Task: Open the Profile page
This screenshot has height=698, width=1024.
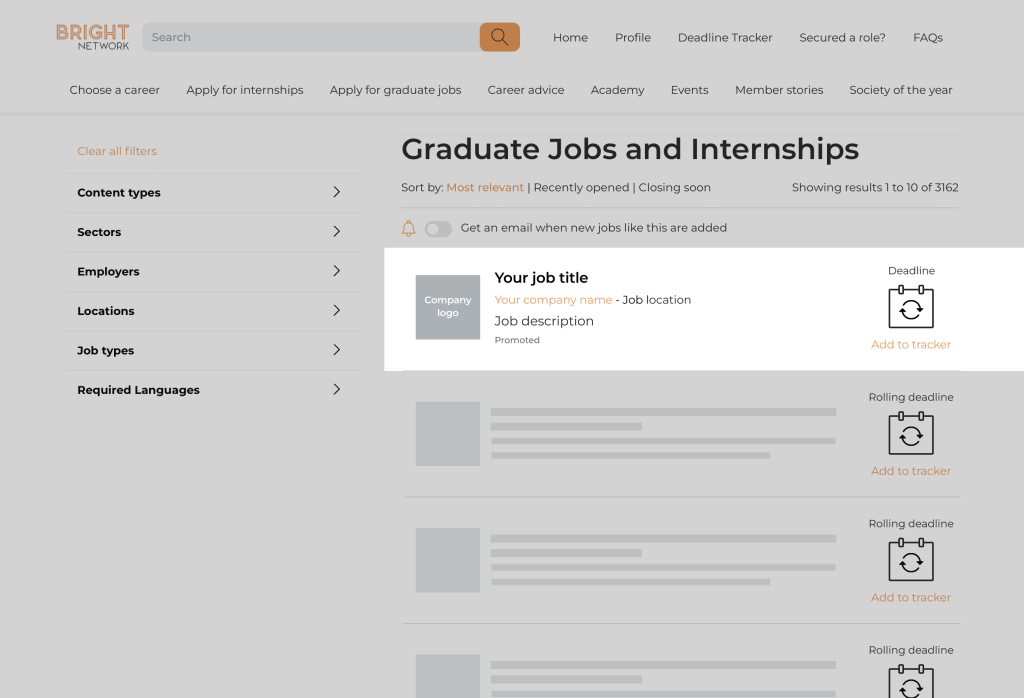Action: pos(633,38)
